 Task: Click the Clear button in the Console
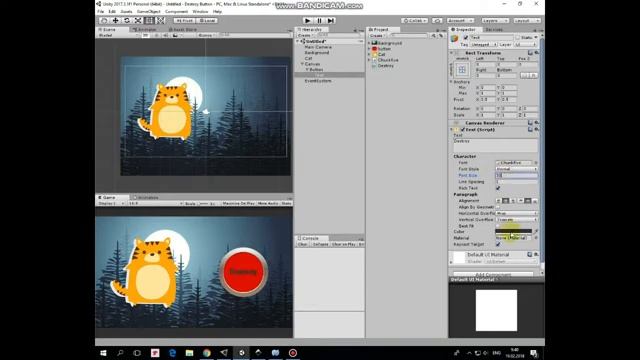click(302, 244)
